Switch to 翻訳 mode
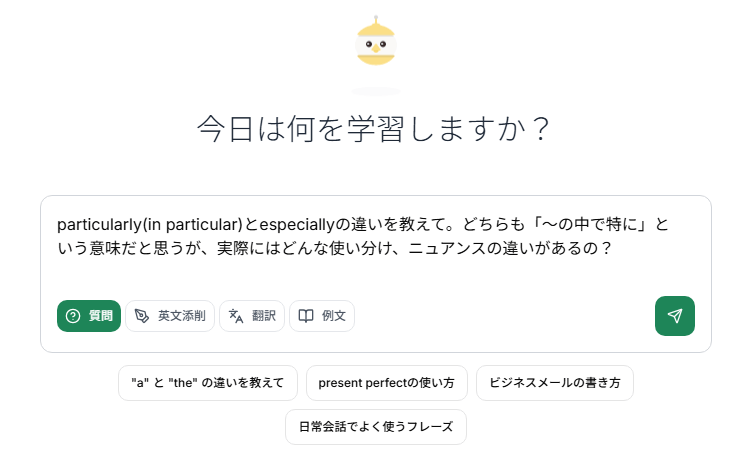Image resolution: width=753 pixels, height=454 pixels. 263,316
